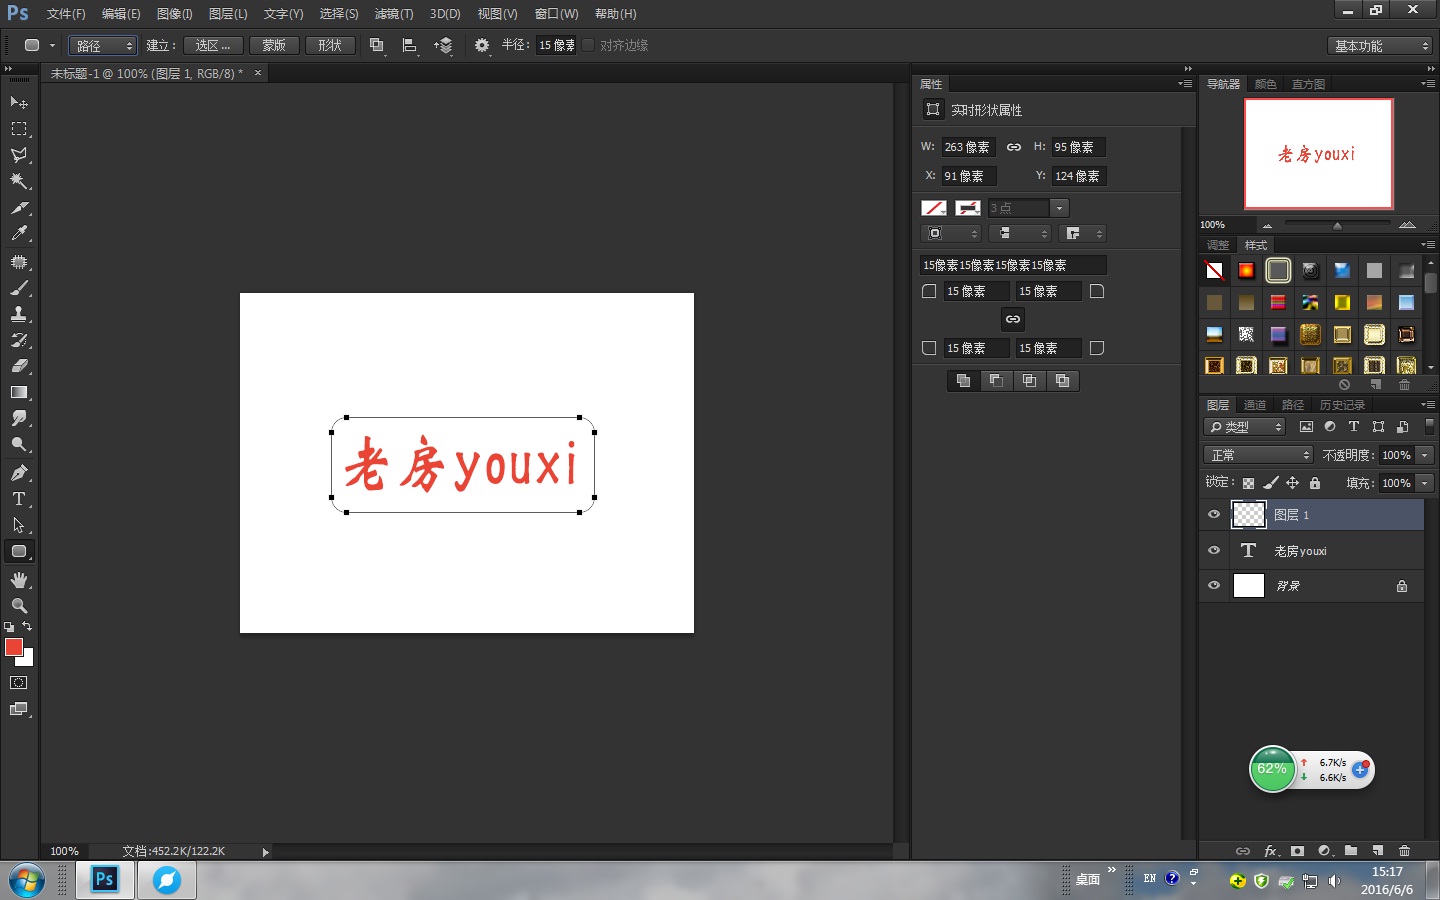Click the fx layer style icon
Screen dimensions: 1440x900
(x=1270, y=851)
